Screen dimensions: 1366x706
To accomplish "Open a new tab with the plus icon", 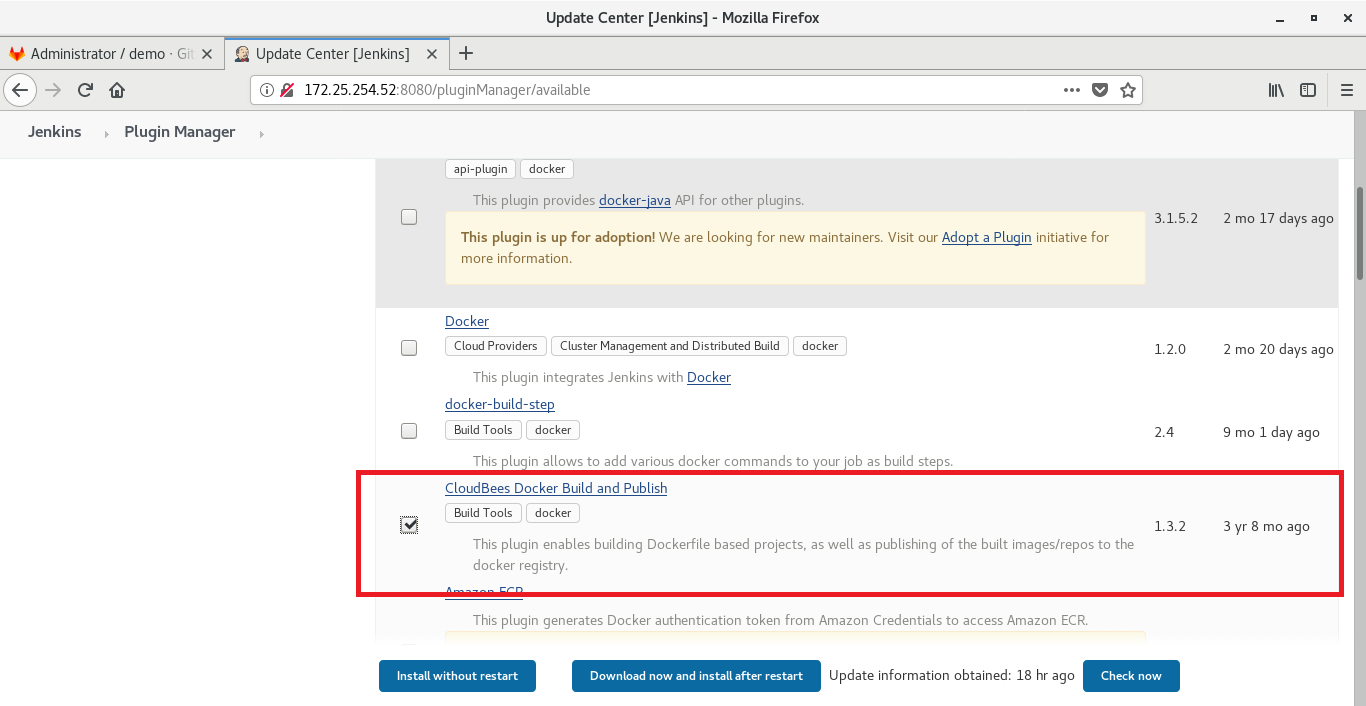I will [x=465, y=53].
